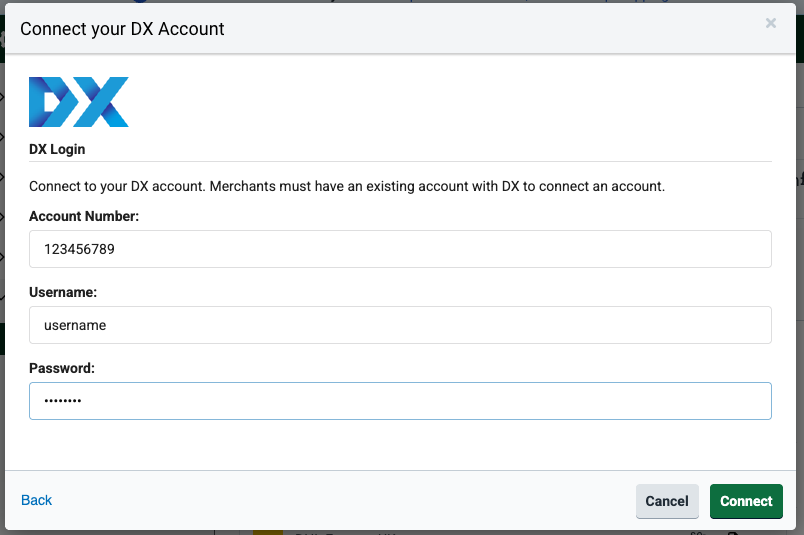Click the 'Account Number:' label
The width and height of the screenshot is (804, 535).
[x=84, y=216]
